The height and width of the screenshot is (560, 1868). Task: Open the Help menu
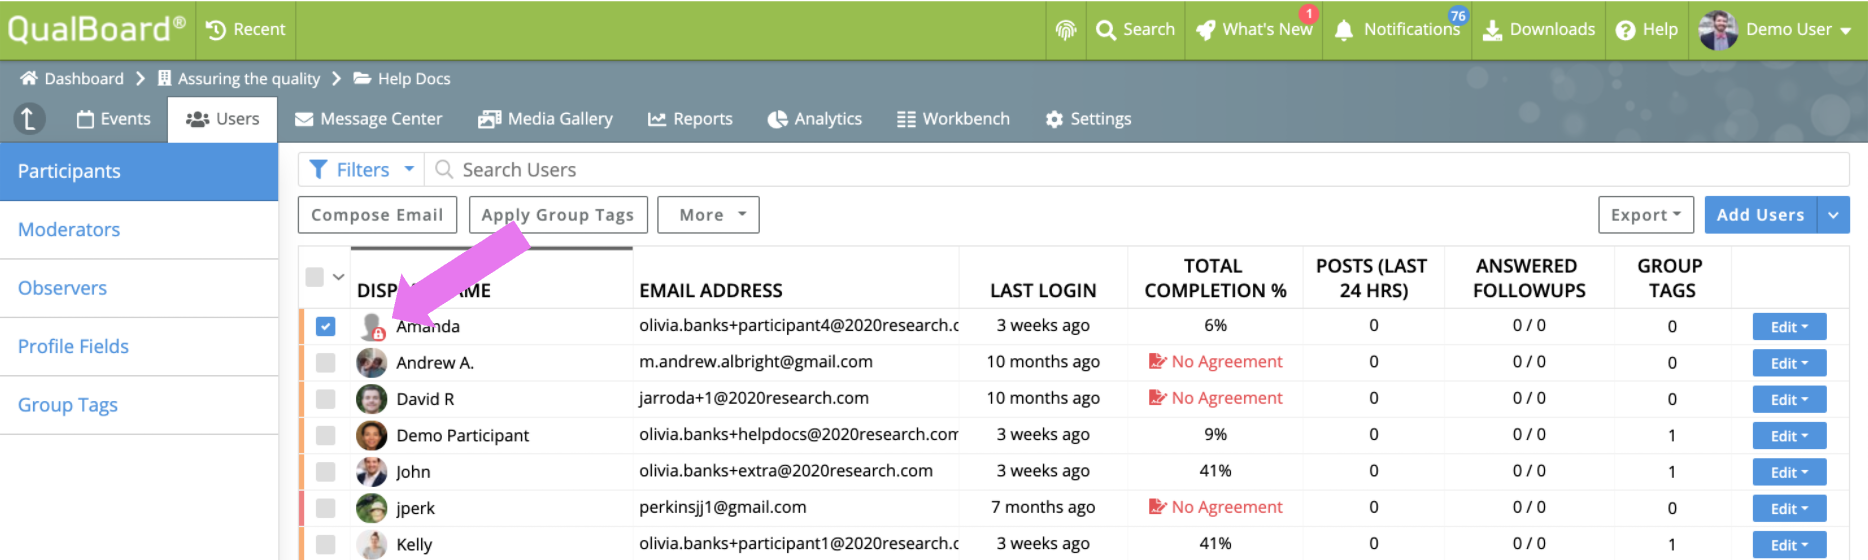point(1647,30)
